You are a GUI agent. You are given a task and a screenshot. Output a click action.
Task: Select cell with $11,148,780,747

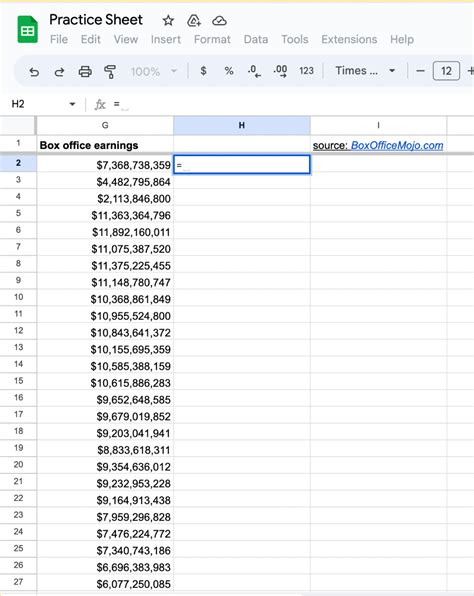tap(105, 282)
